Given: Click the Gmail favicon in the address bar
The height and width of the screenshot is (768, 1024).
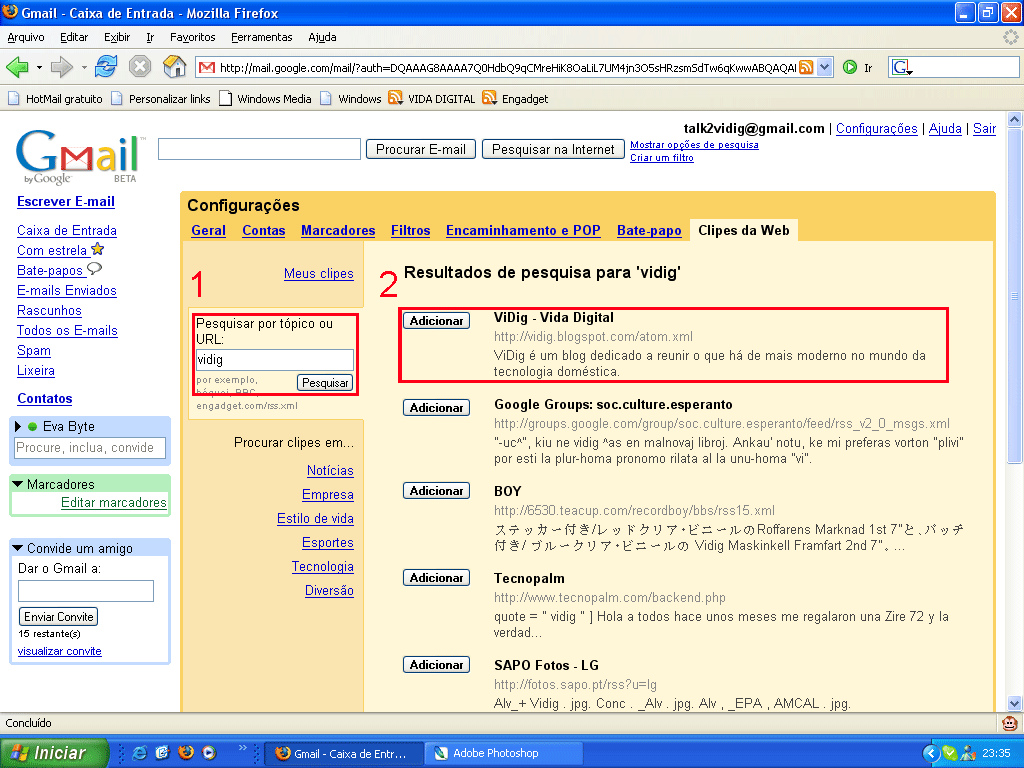Looking at the screenshot, I should [x=206, y=67].
